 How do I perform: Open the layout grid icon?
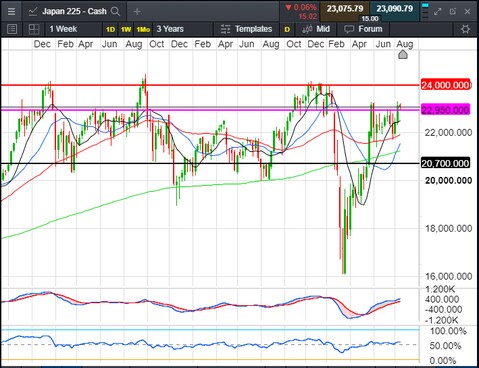[x=34, y=29]
